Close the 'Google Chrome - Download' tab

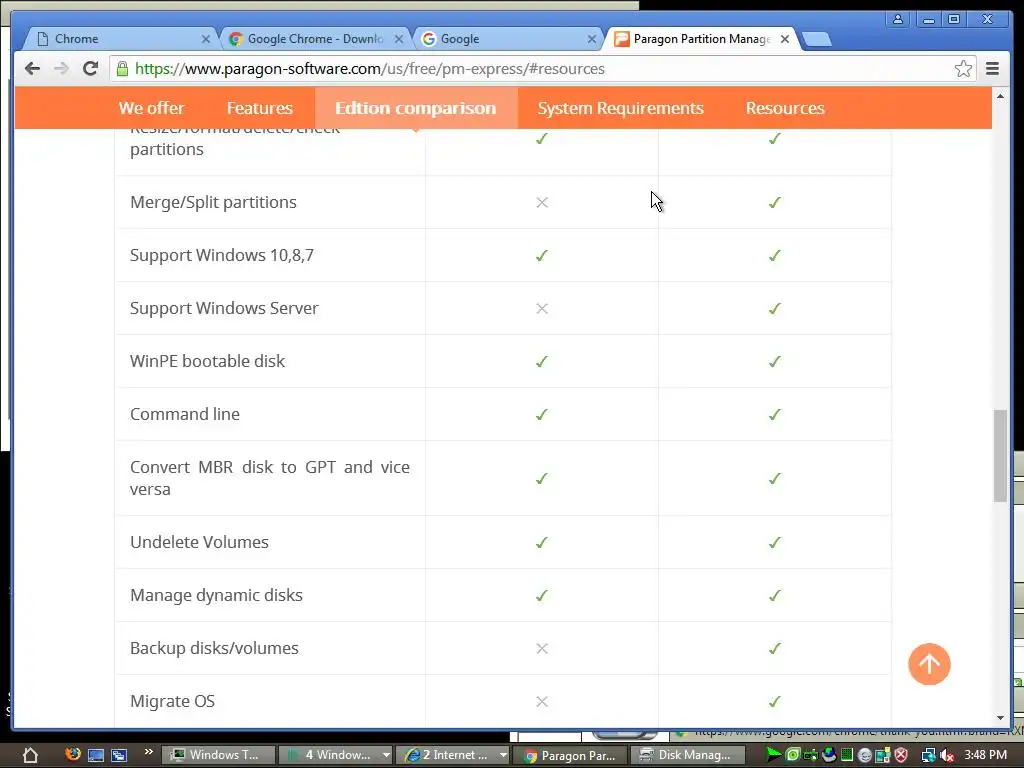[398, 39]
